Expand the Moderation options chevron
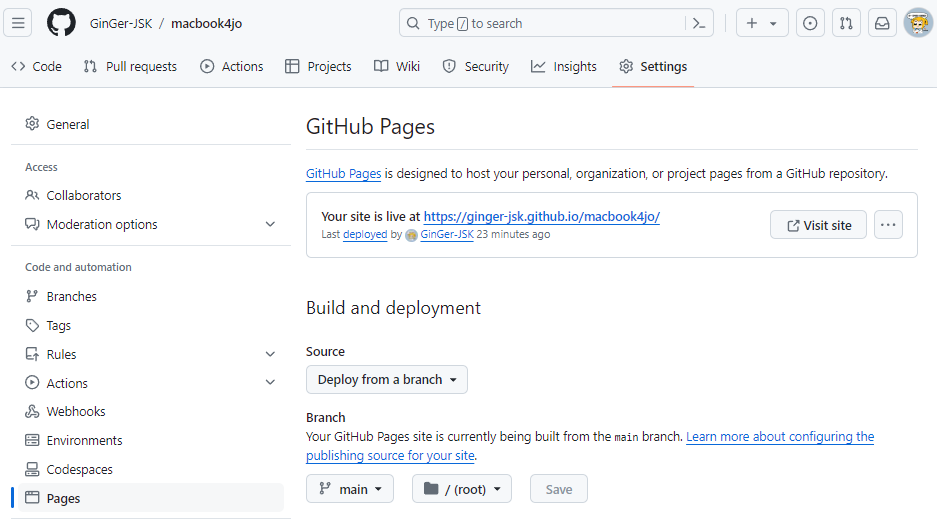Screen dimensions: 937x519 (x=270, y=225)
